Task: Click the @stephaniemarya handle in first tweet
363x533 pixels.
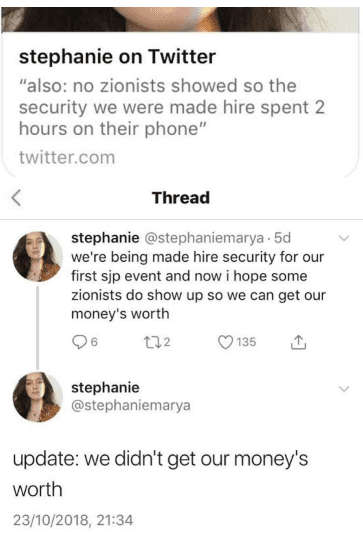Action: (204, 238)
